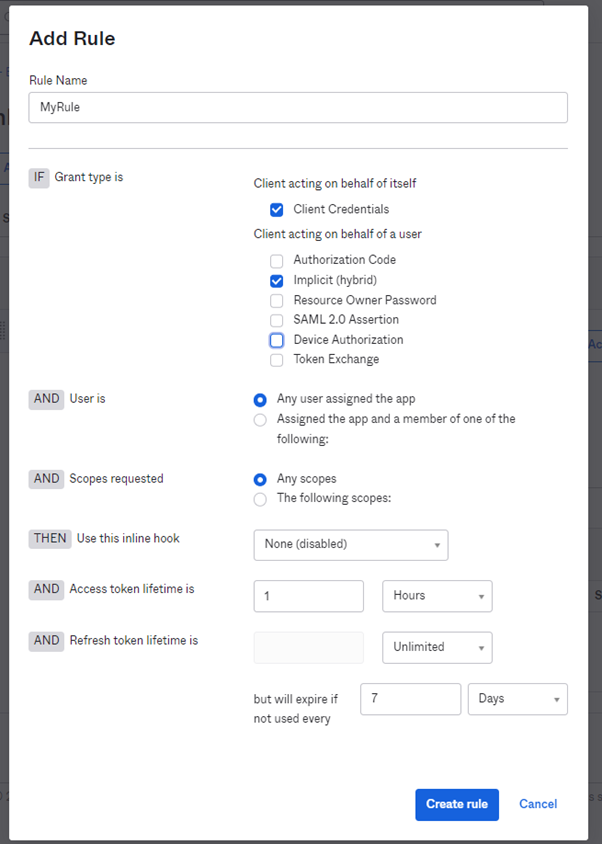Open the inline hook None (disabled) dropdown
Viewport: 602px width, 844px height.
point(351,545)
